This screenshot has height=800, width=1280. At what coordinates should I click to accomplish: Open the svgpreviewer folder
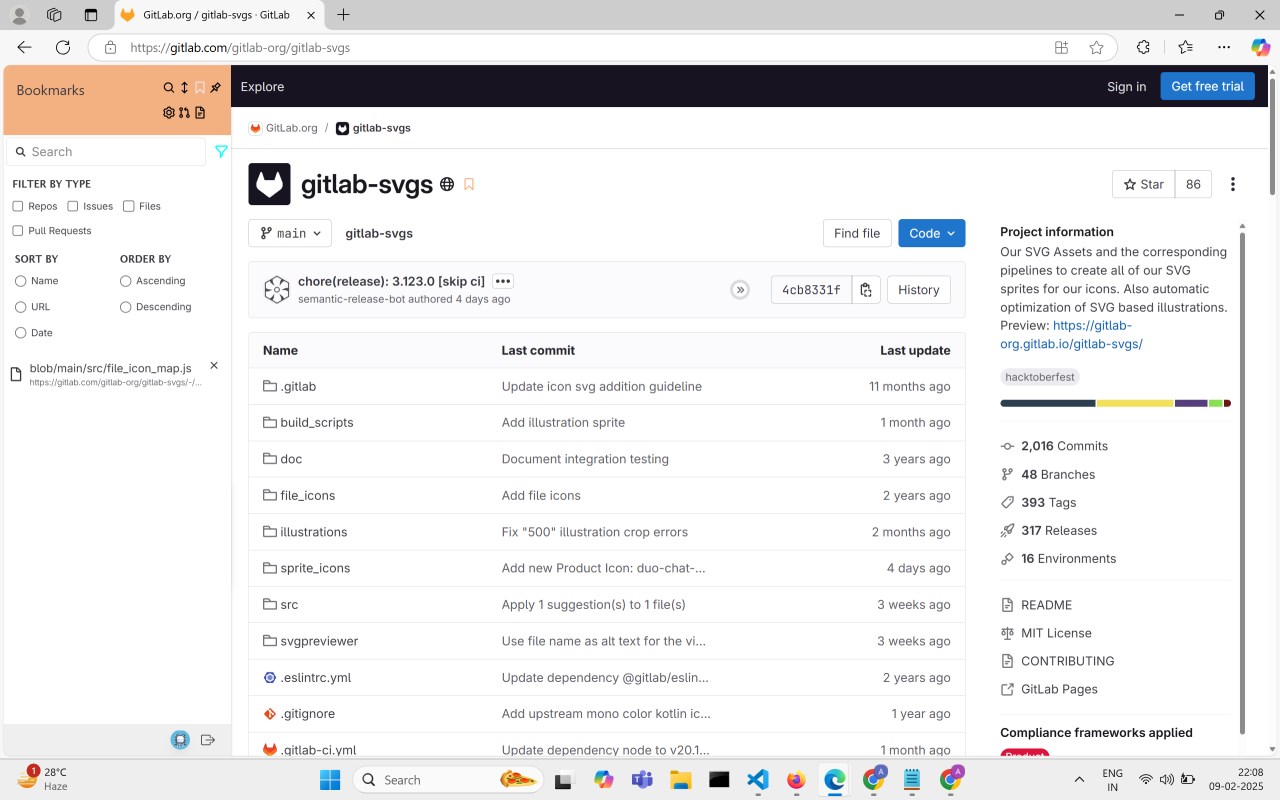point(319,641)
